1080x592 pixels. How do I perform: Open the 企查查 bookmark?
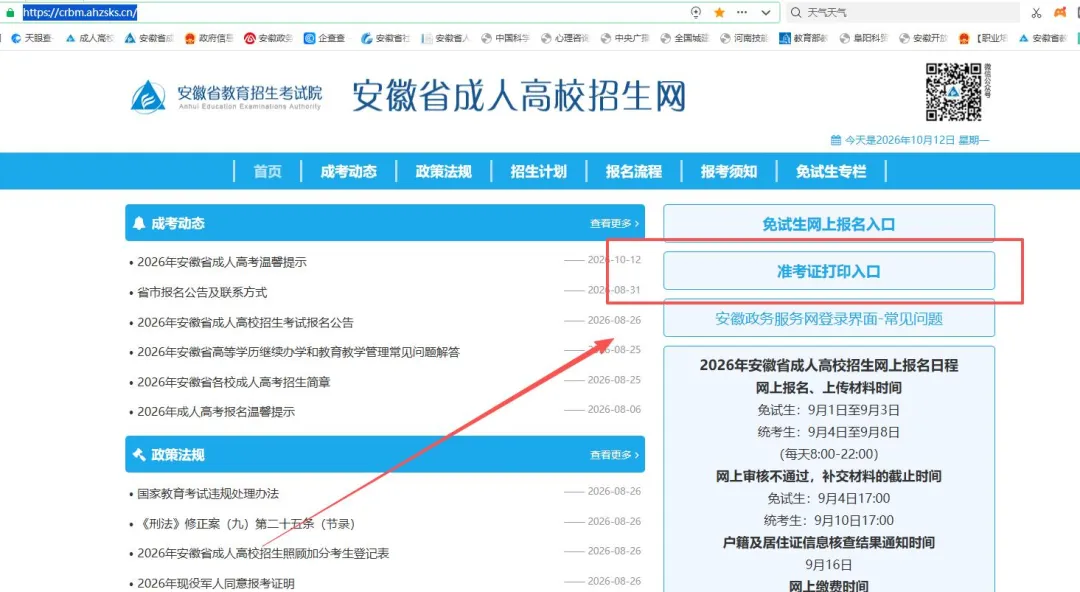point(325,39)
